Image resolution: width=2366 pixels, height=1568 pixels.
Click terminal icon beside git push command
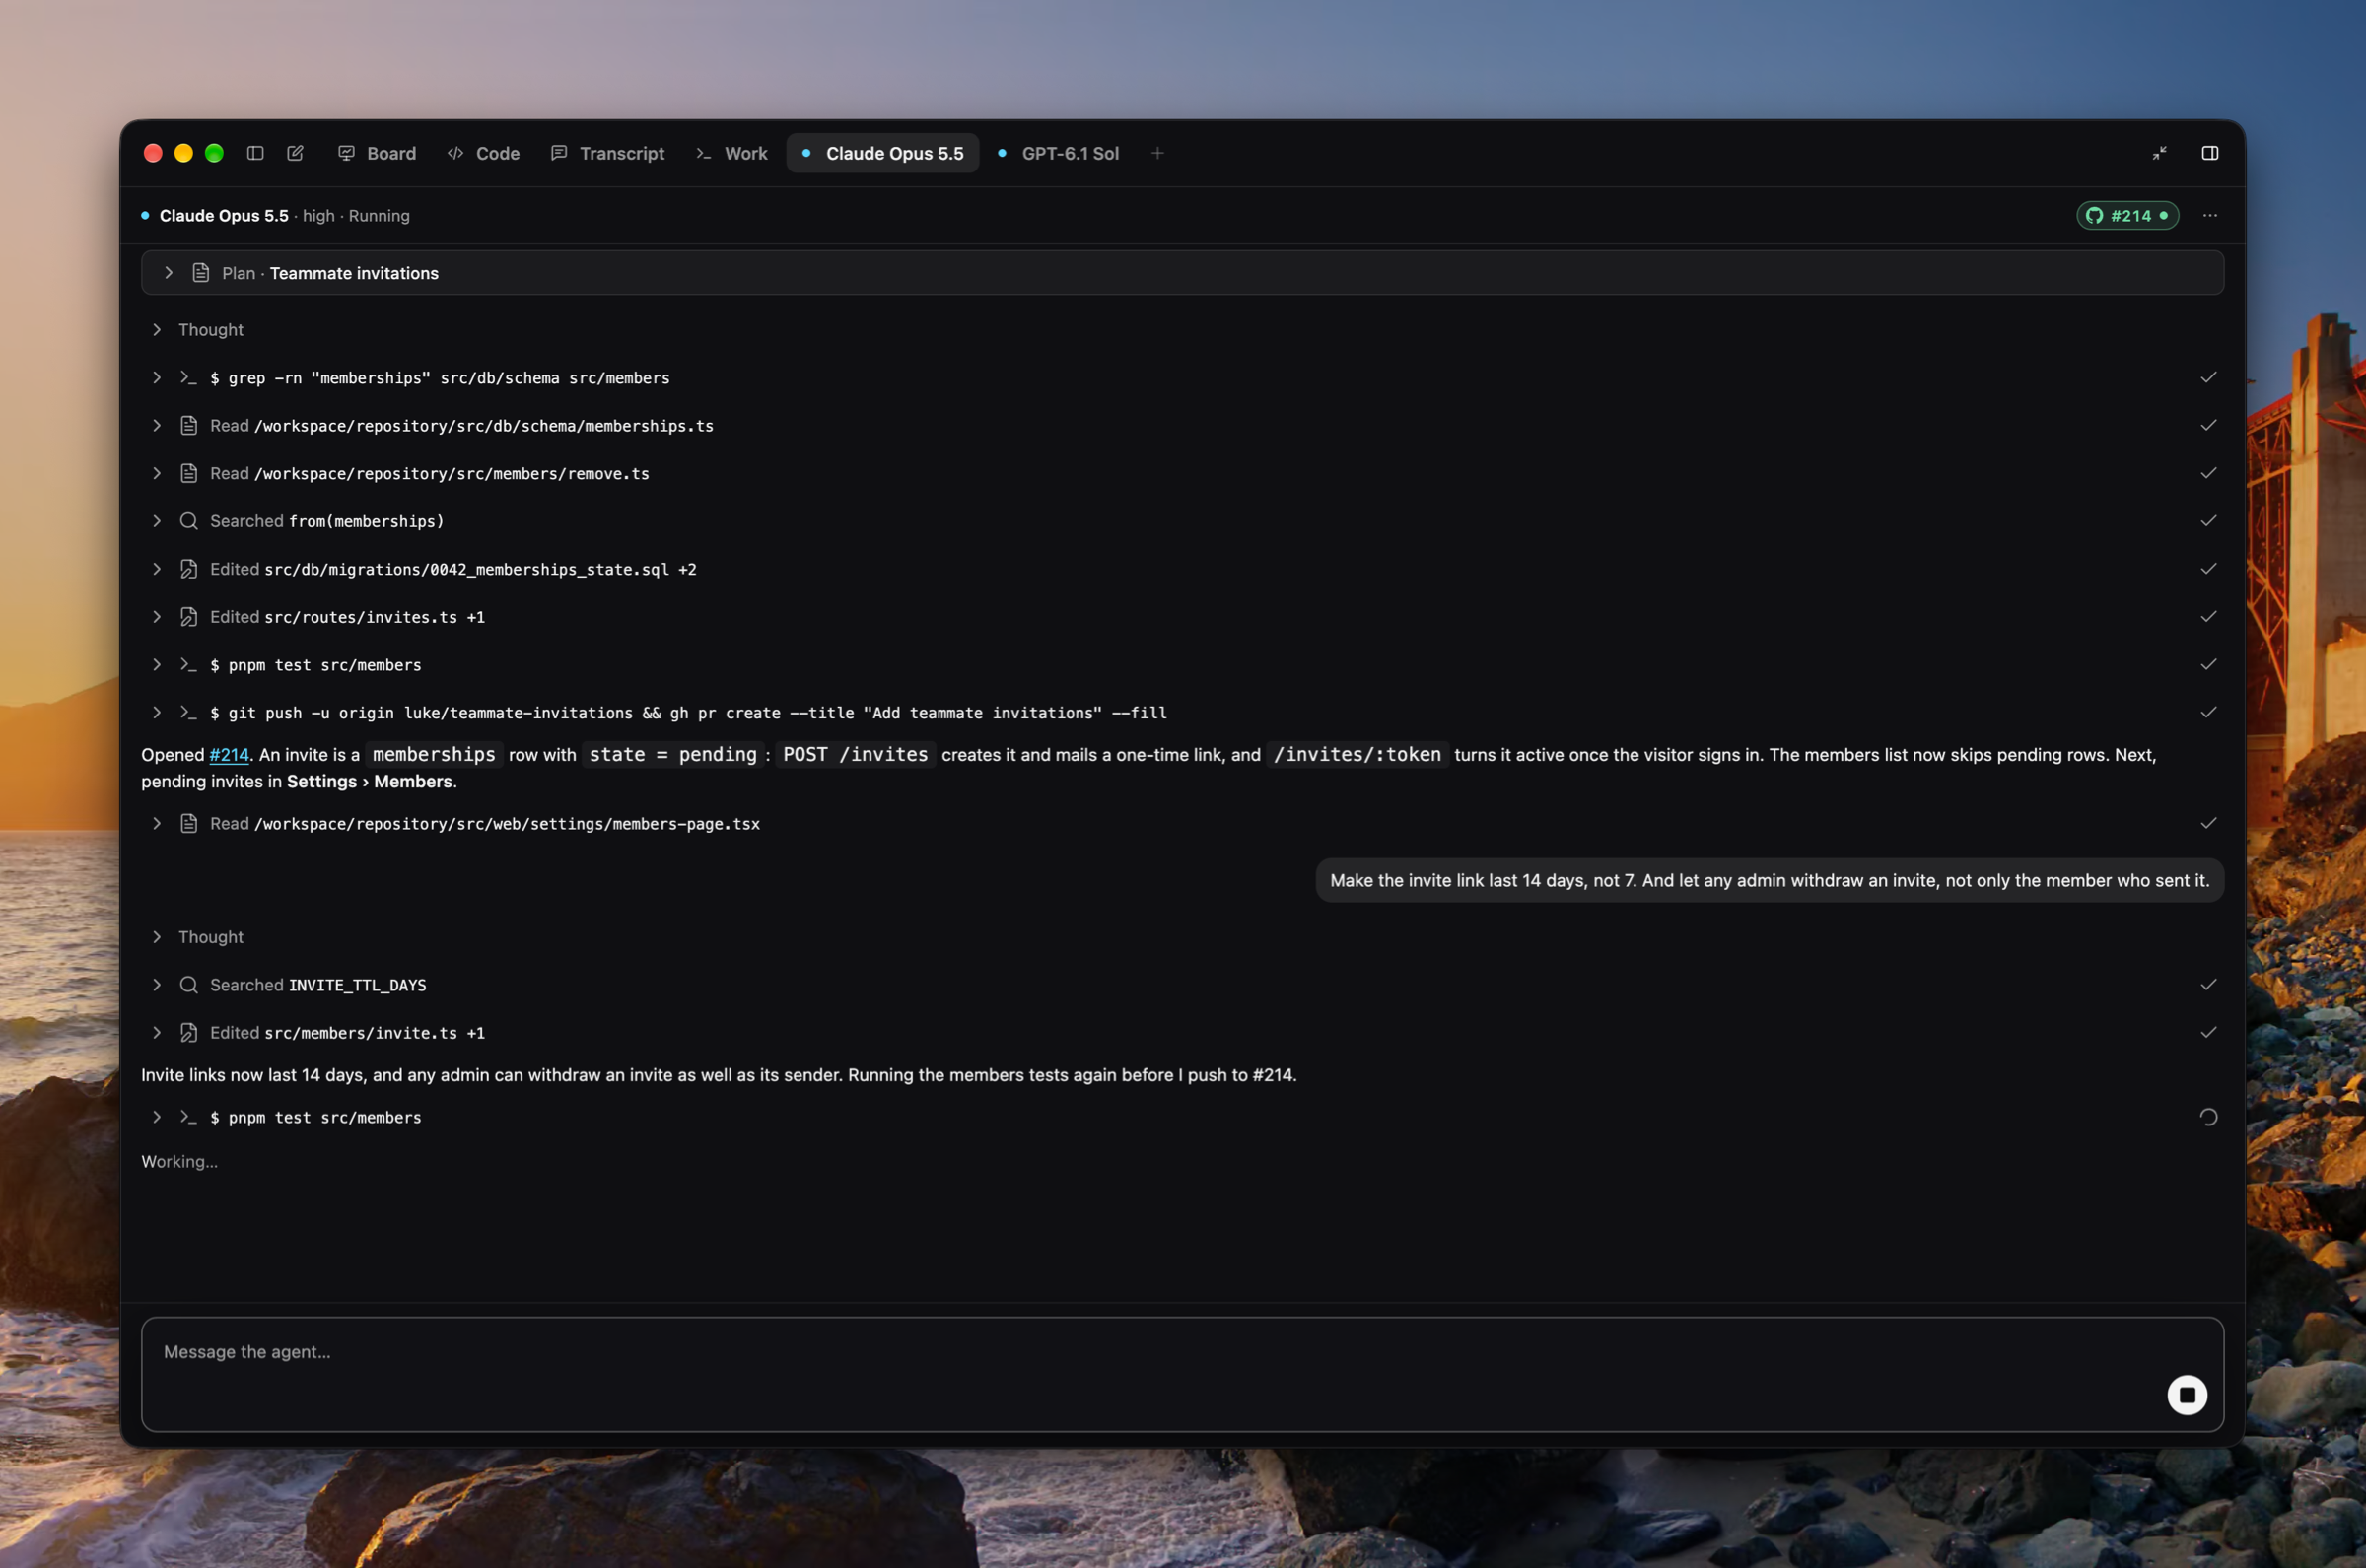[x=188, y=713]
